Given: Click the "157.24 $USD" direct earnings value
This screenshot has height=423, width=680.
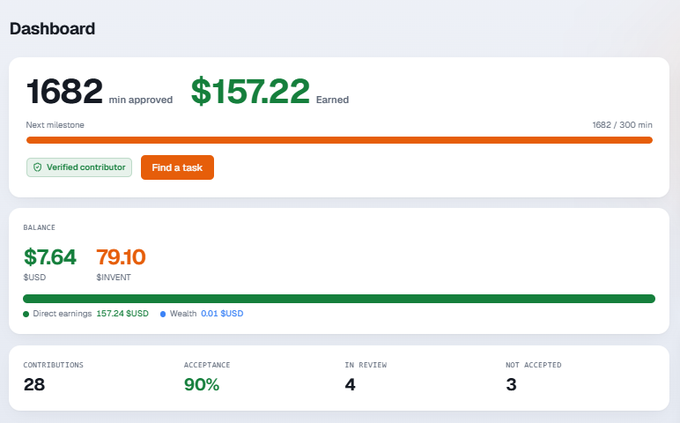Looking at the screenshot, I should tap(122, 314).
